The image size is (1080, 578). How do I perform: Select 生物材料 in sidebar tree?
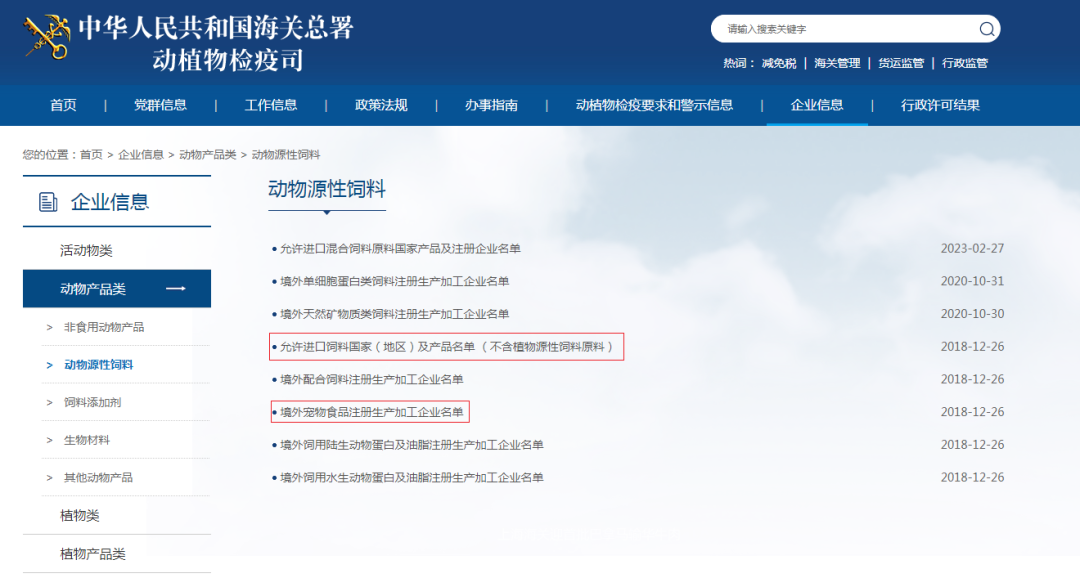86,440
